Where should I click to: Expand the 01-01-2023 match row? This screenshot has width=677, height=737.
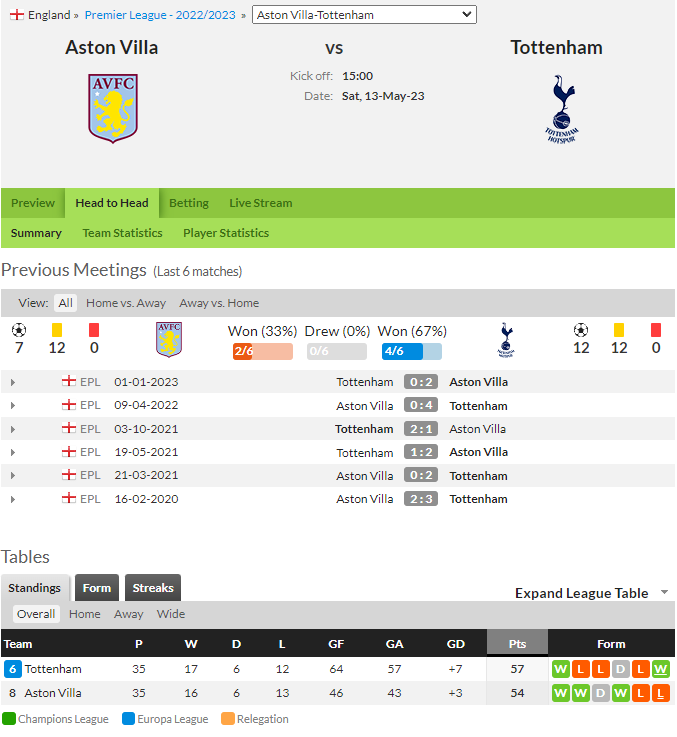point(13,383)
